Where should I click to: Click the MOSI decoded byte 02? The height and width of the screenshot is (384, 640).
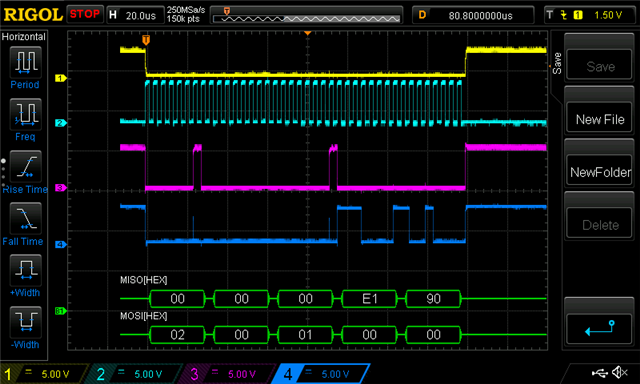[177, 335]
